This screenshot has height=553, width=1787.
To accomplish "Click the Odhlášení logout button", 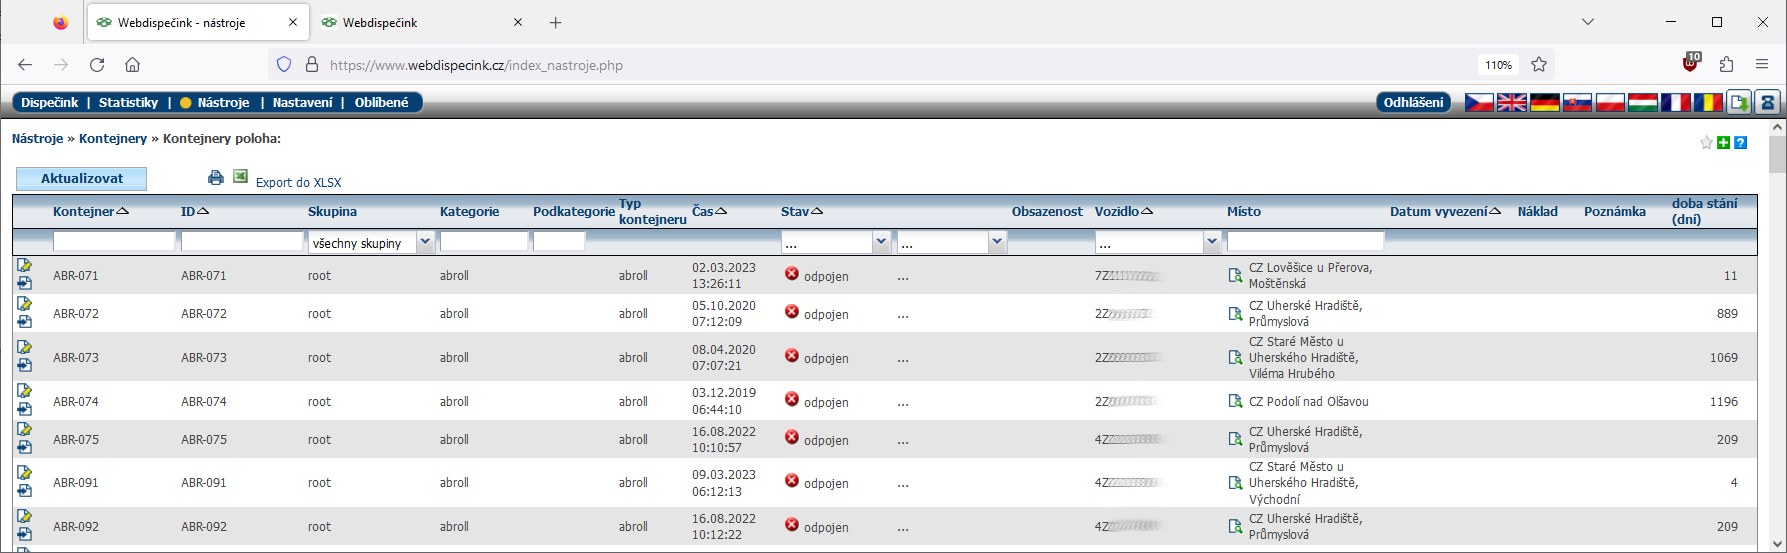I will tap(1413, 102).
